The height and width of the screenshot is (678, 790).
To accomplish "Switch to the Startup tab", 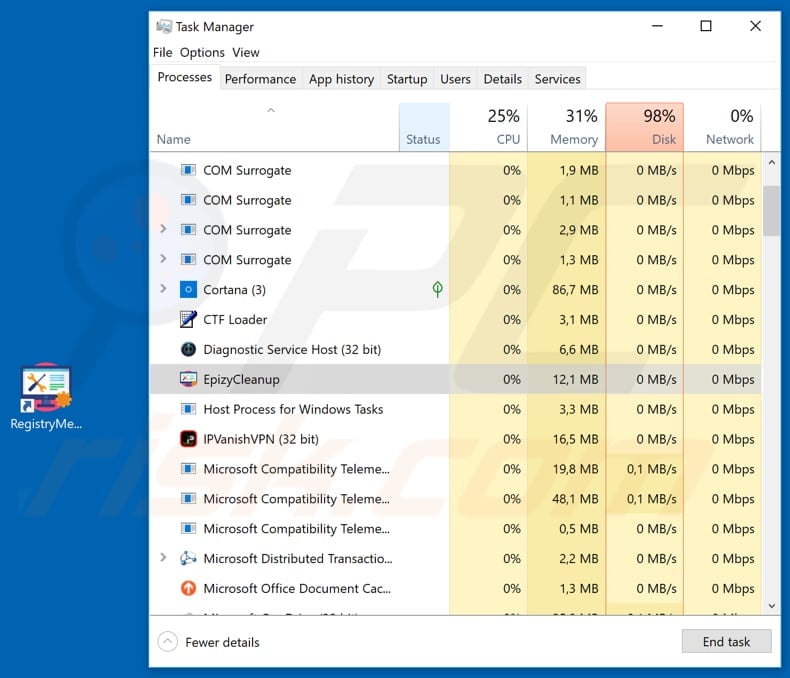I will [407, 79].
